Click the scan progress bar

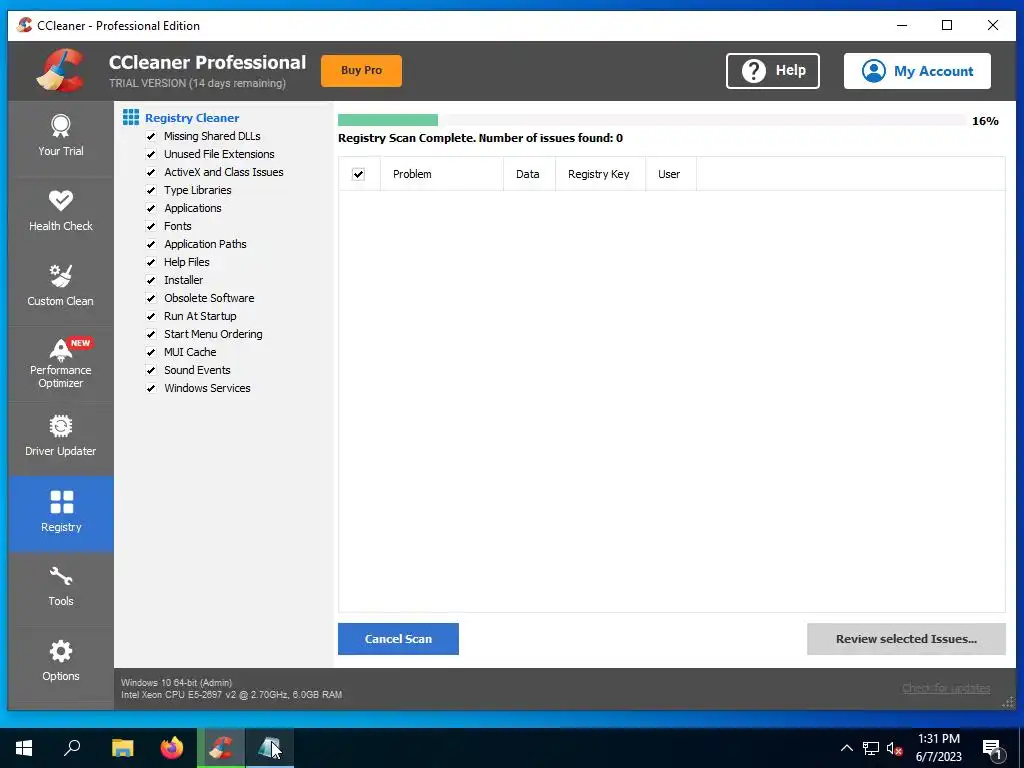[x=651, y=120]
